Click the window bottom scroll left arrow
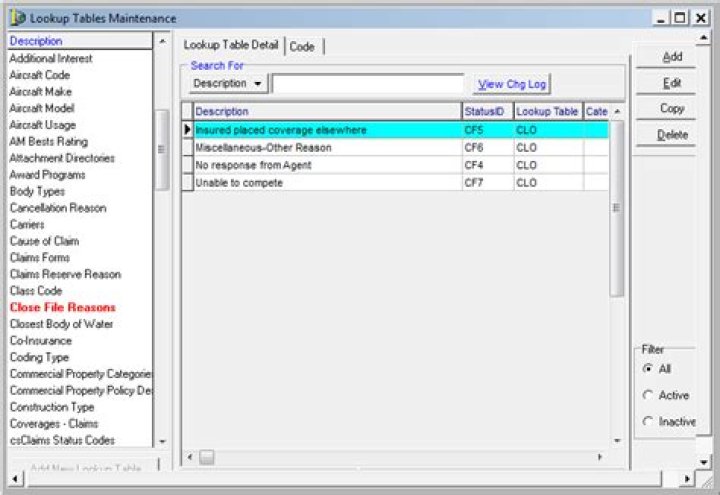 click(15, 479)
